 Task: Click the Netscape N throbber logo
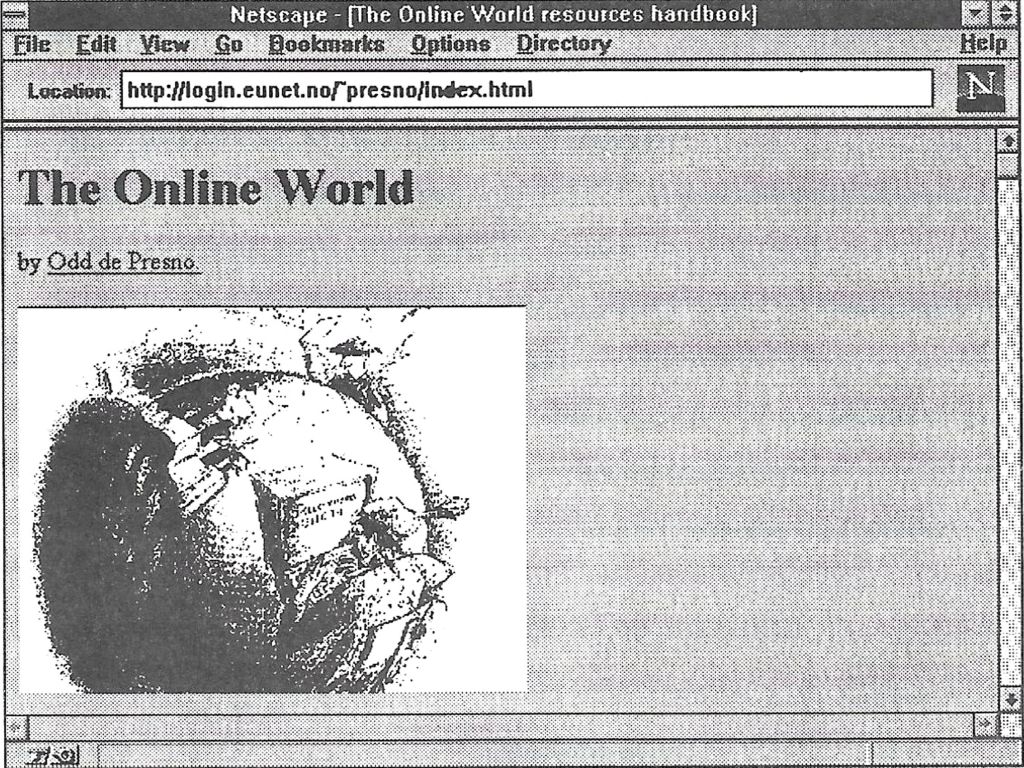981,88
